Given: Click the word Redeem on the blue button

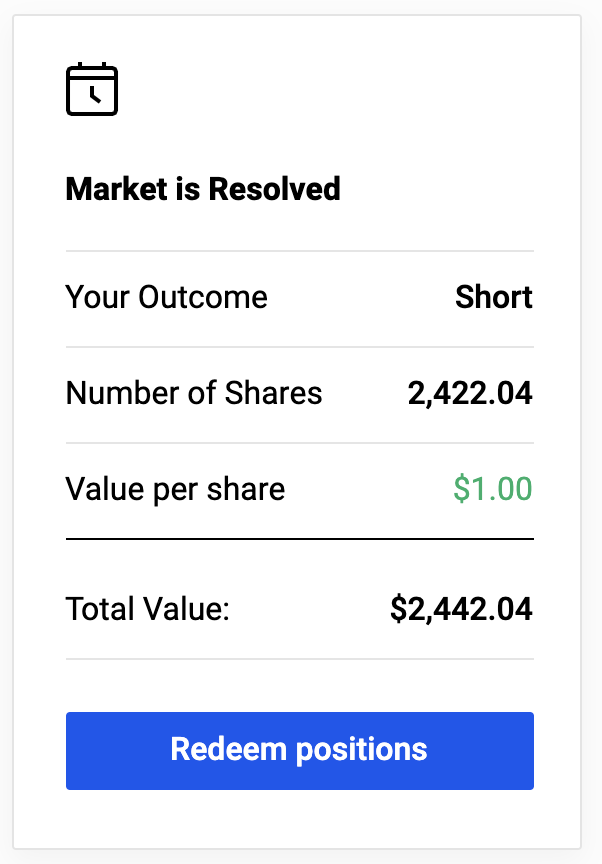Looking at the screenshot, I should (229, 749).
